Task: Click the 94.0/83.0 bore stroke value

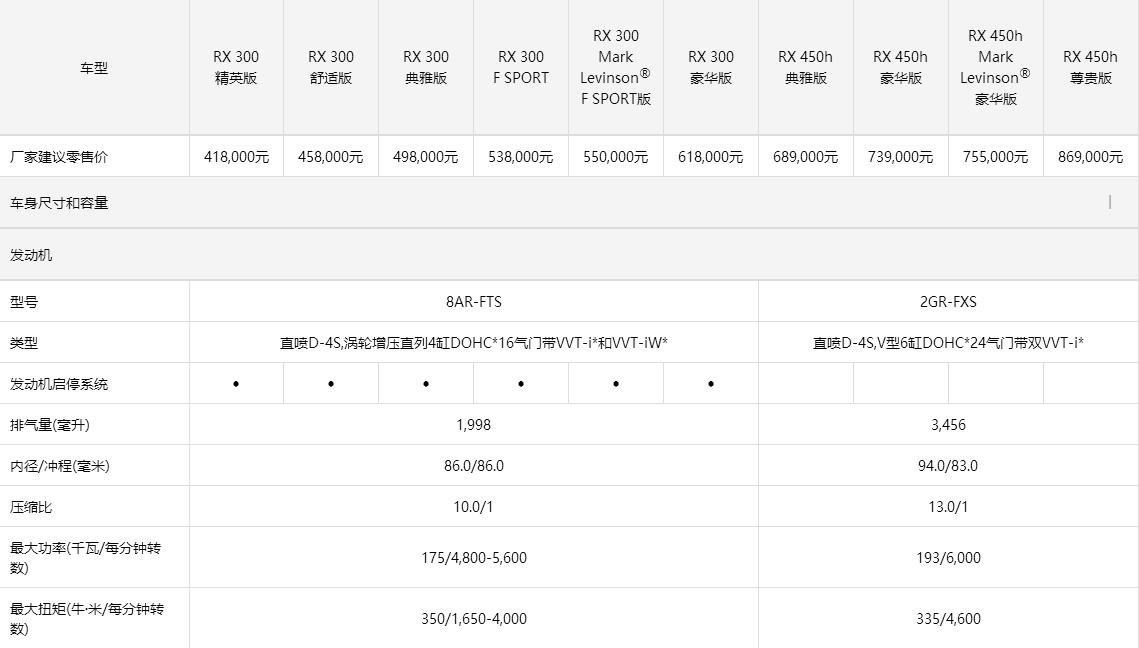Action: tap(948, 466)
